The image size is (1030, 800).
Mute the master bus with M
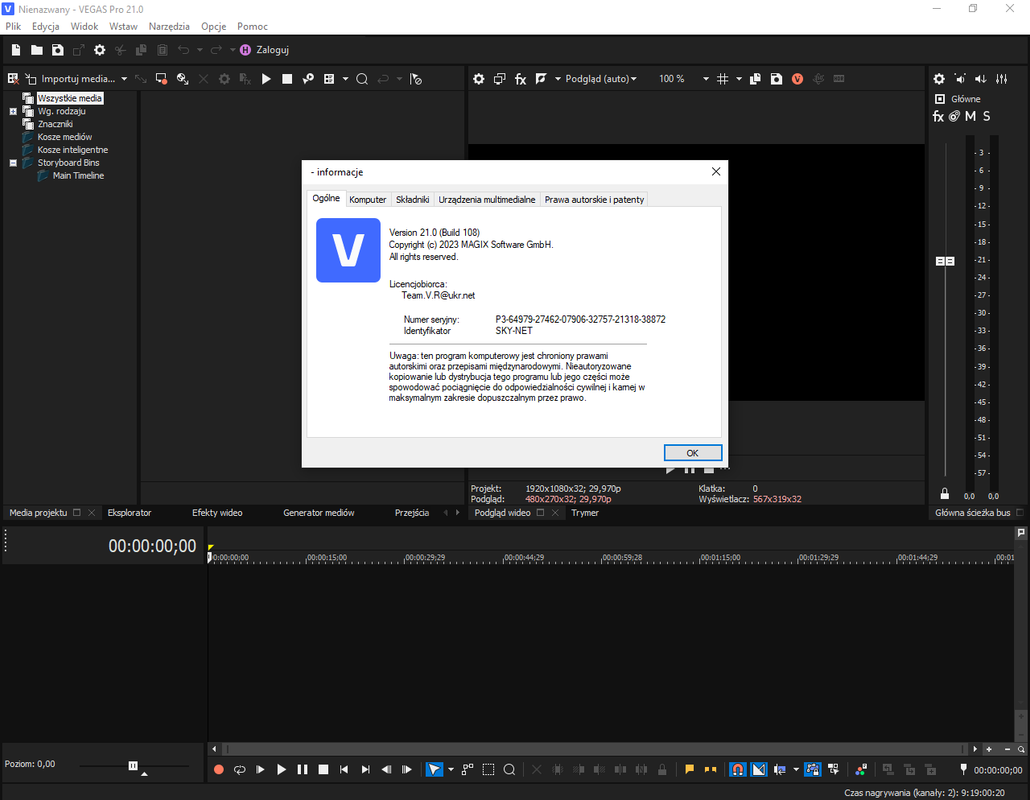971,116
